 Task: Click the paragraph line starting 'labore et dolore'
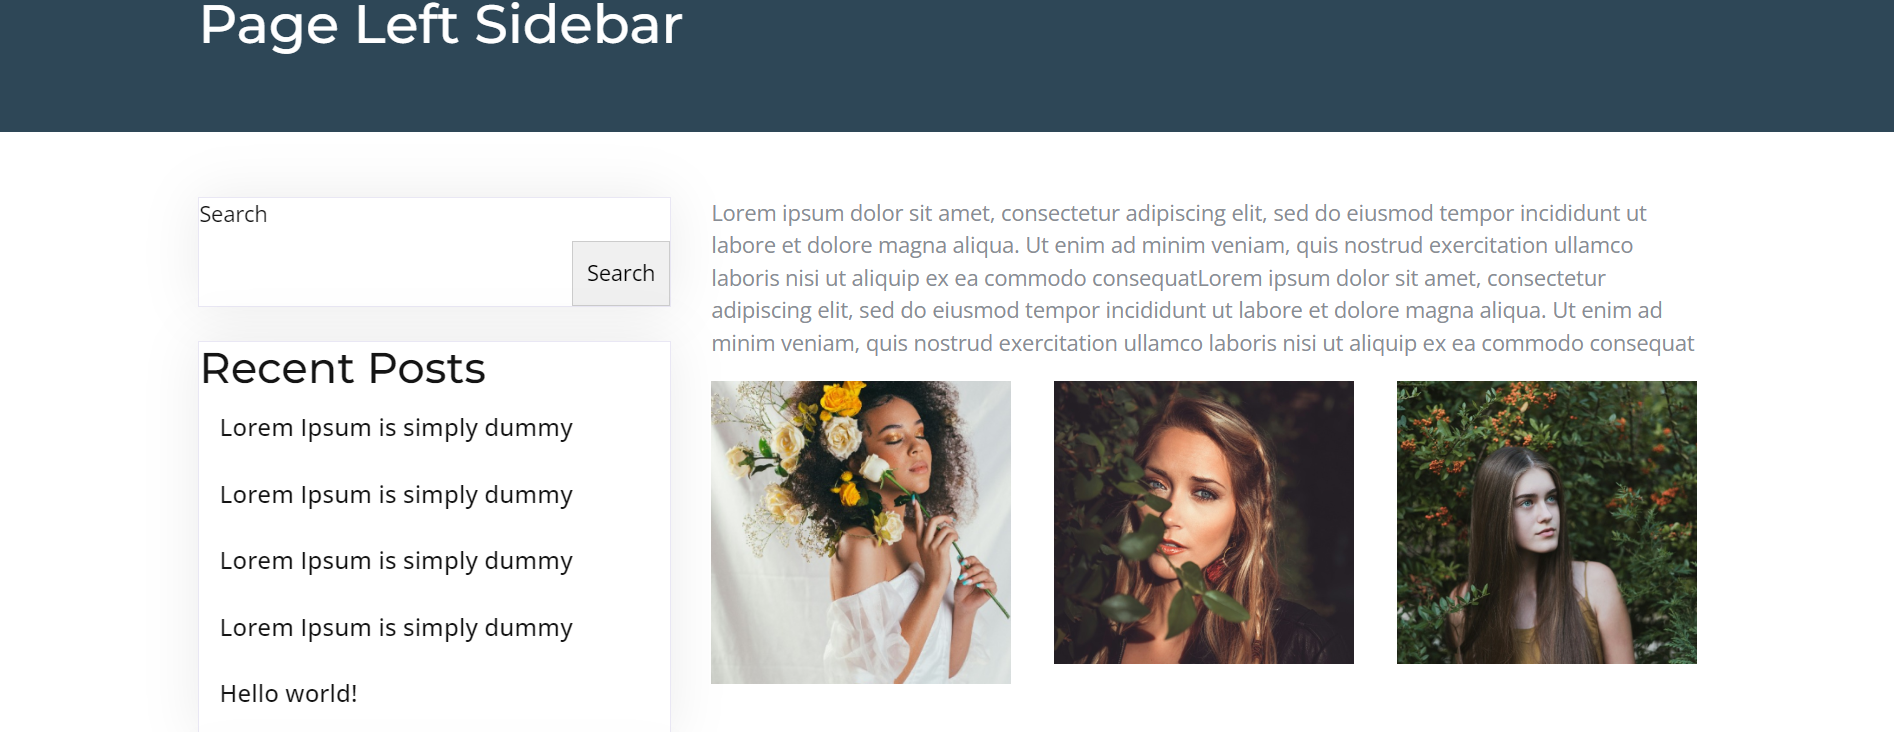[1172, 246]
